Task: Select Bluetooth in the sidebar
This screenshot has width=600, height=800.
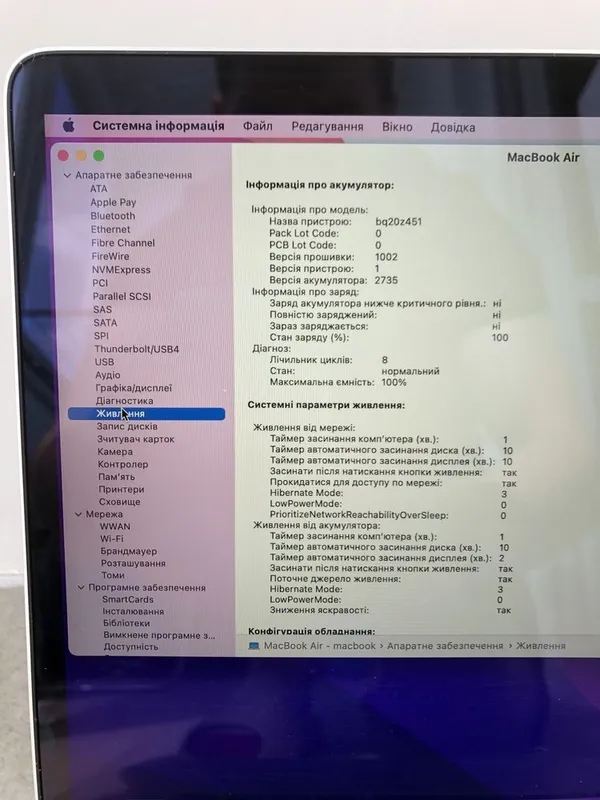Action: tap(113, 216)
